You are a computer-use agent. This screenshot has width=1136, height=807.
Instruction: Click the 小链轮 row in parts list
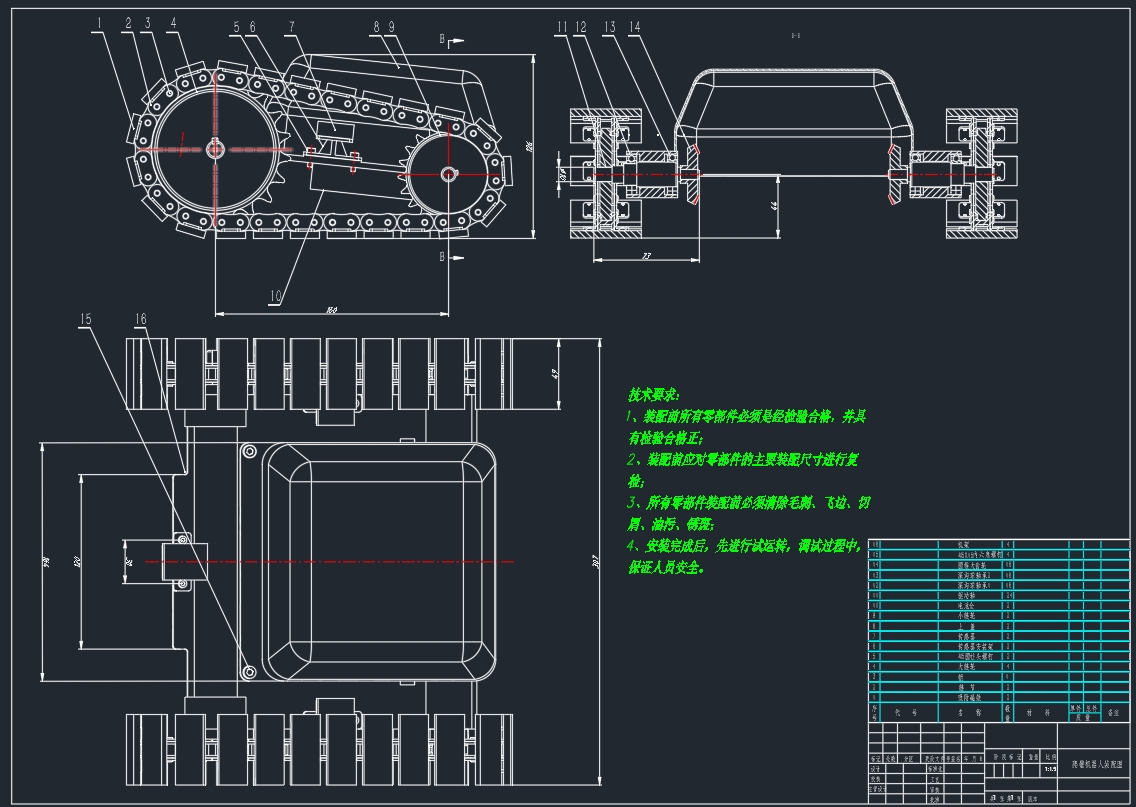click(999, 616)
